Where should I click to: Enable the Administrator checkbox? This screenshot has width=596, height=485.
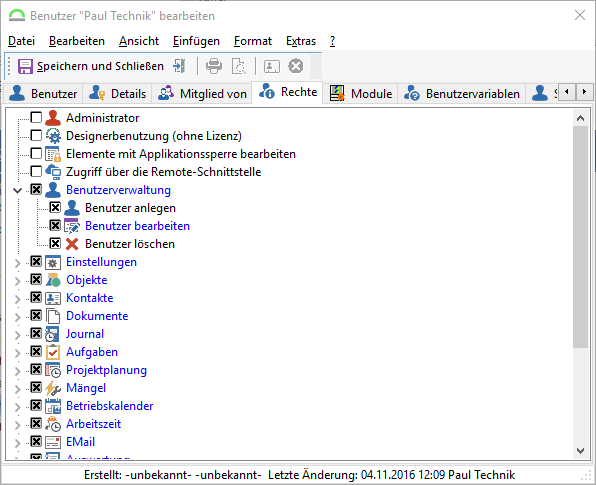pos(36,117)
